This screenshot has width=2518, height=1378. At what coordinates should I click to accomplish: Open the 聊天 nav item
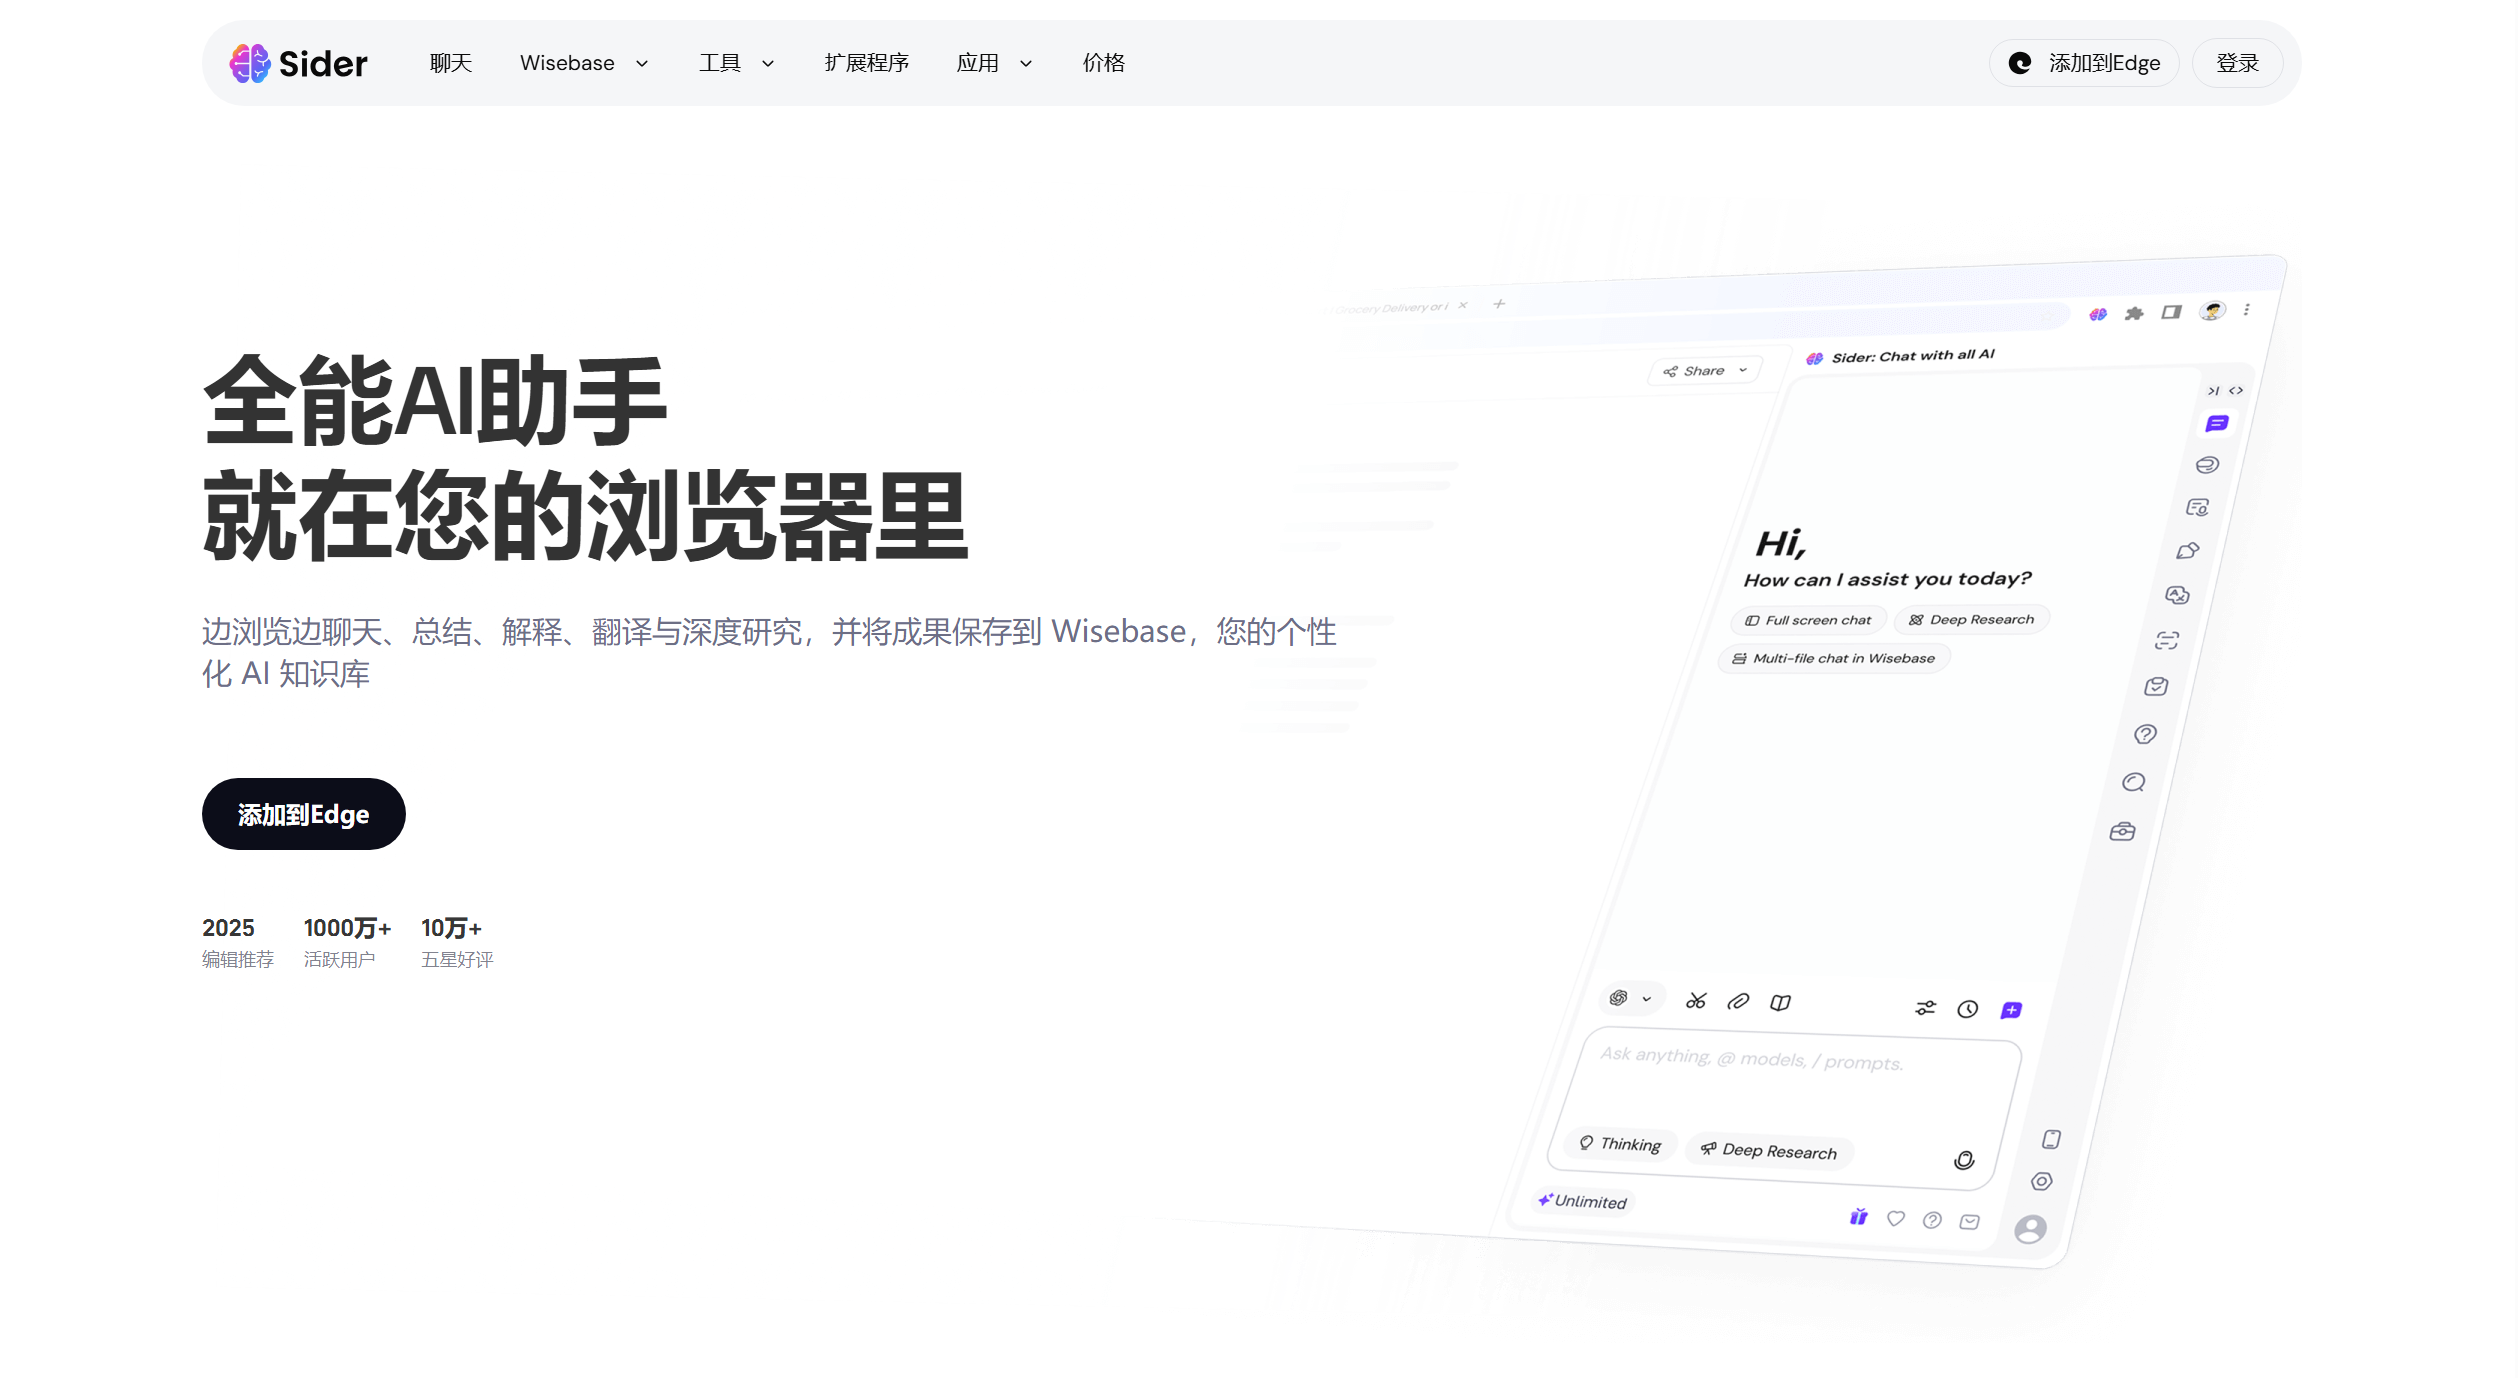(x=450, y=63)
